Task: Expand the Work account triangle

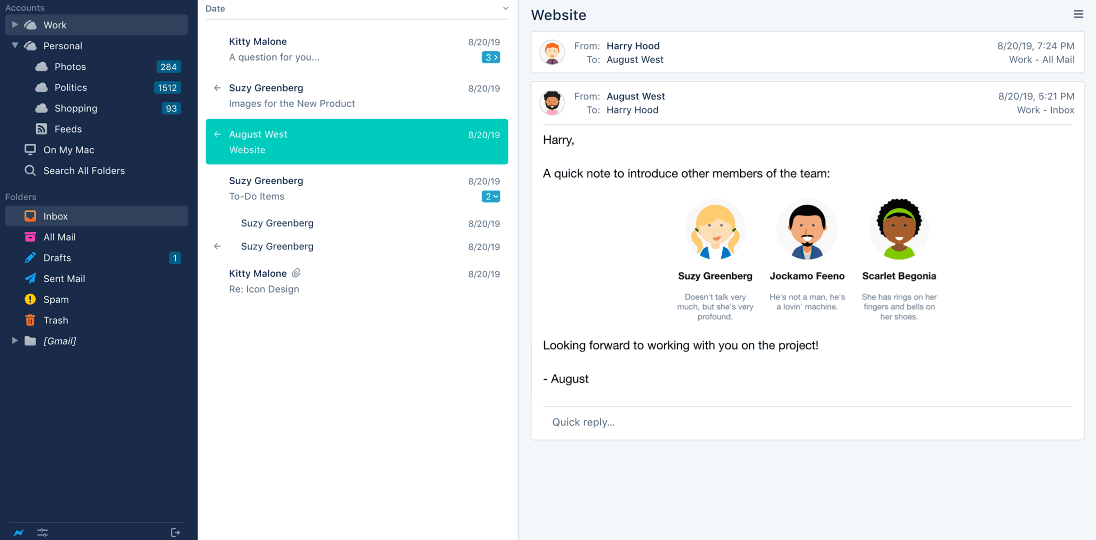Action: pyautogui.click(x=15, y=25)
